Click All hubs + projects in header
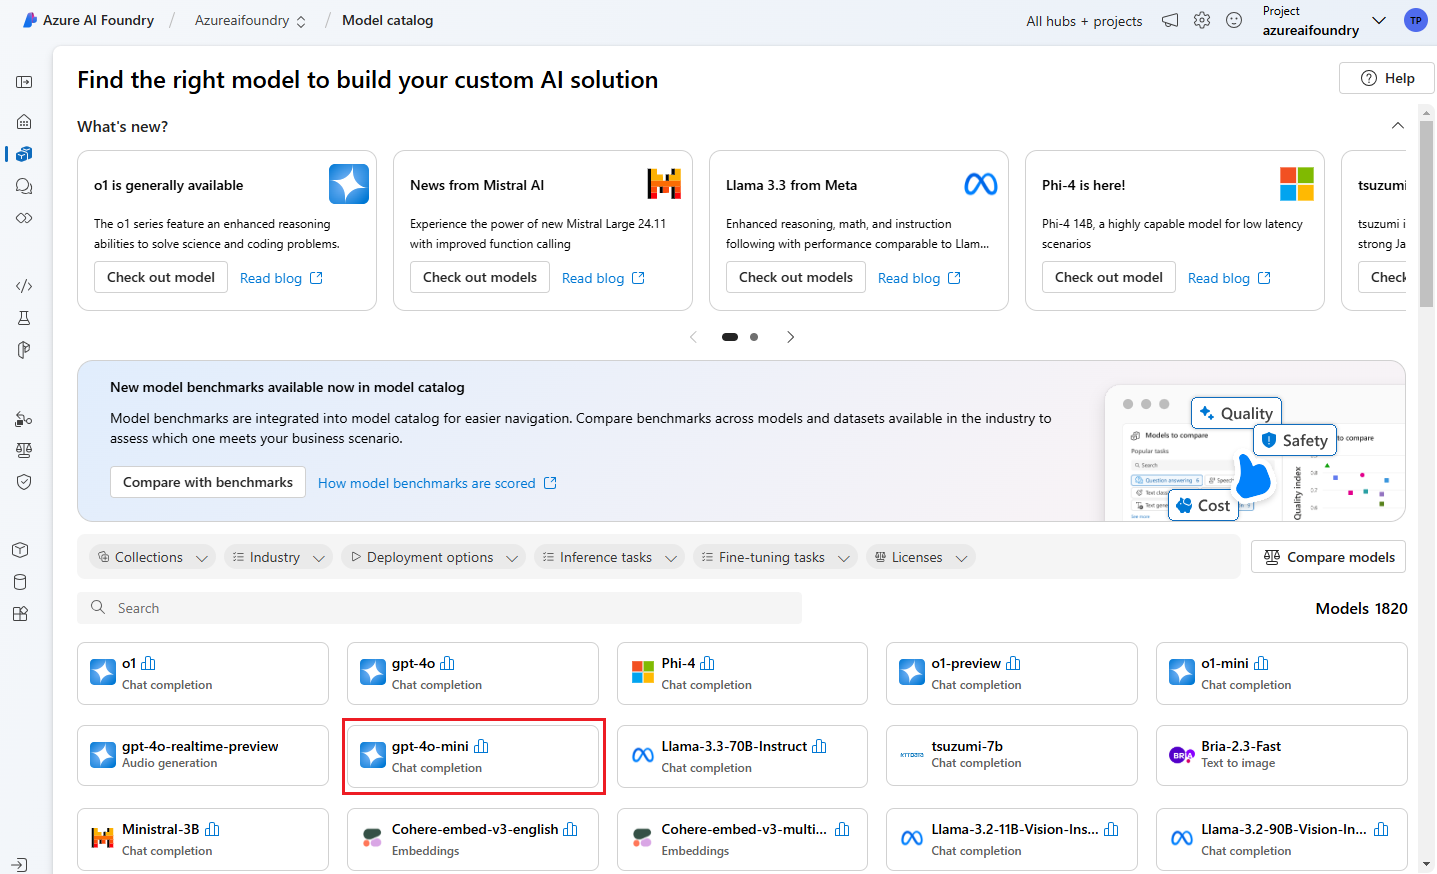 pos(1084,21)
